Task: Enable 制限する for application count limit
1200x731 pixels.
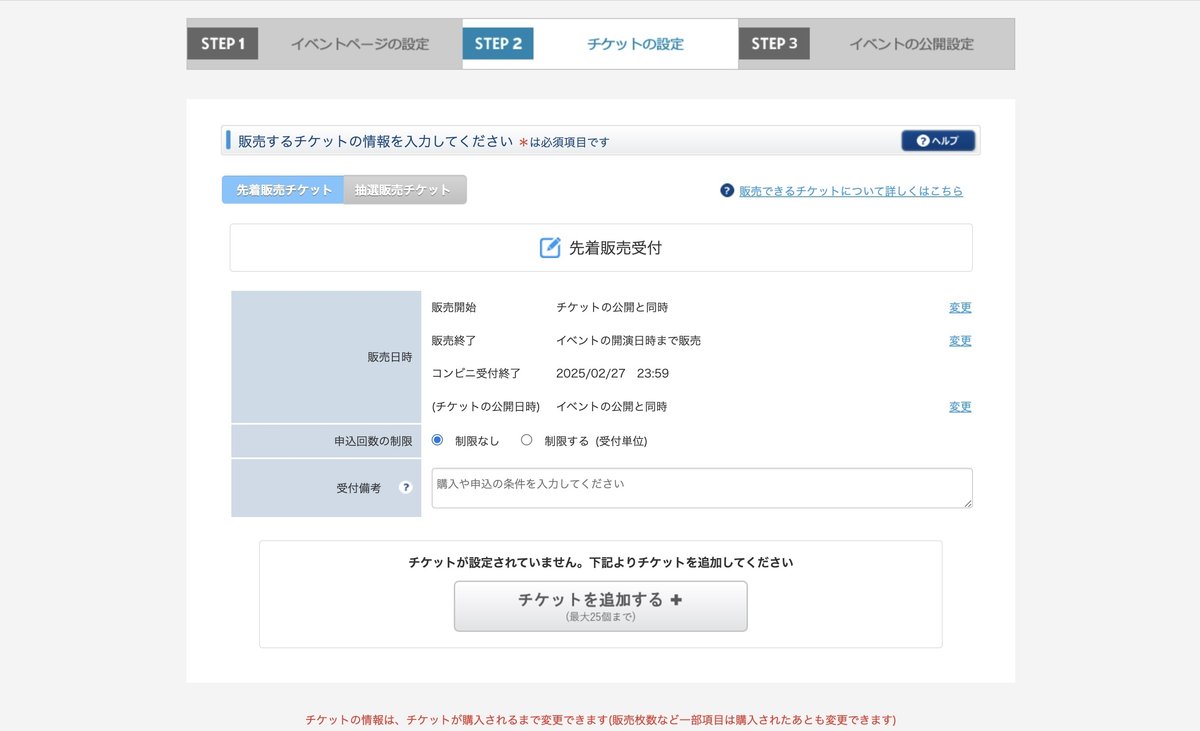Action: (526, 439)
